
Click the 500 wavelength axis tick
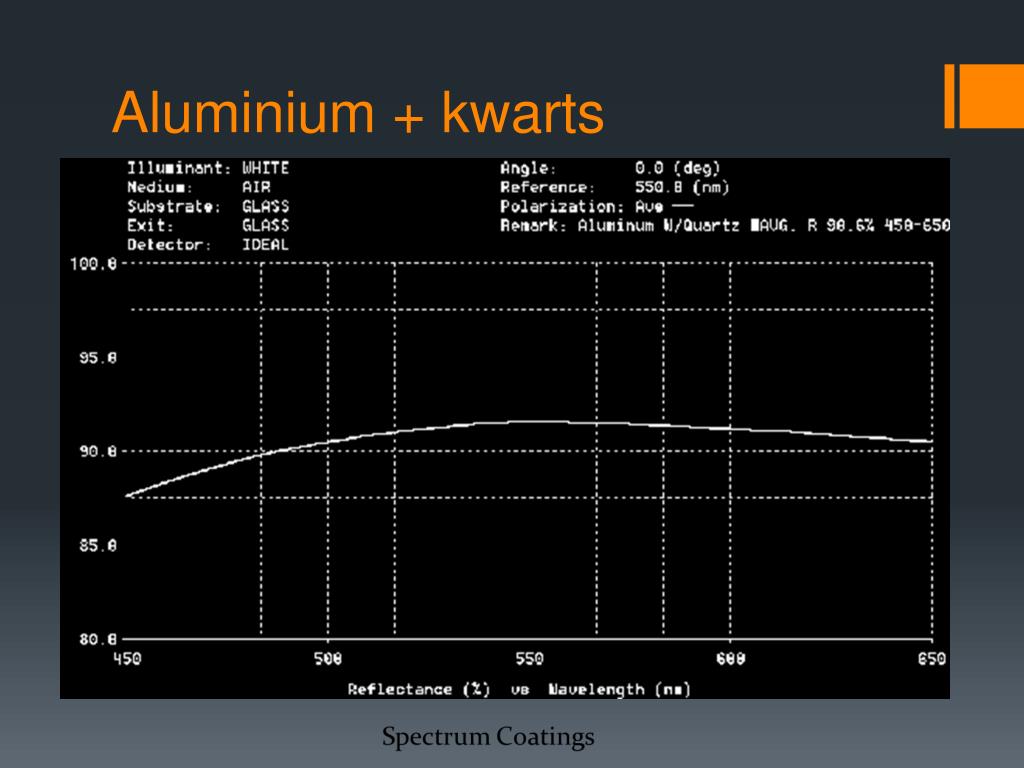(328, 658)
